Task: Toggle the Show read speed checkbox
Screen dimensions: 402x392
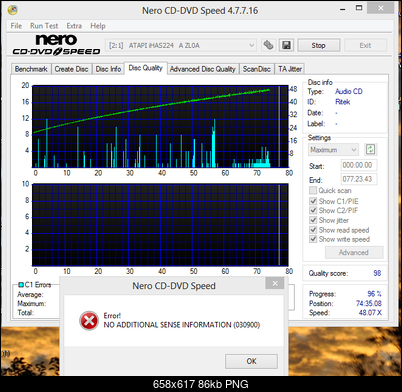Action: 313,230
